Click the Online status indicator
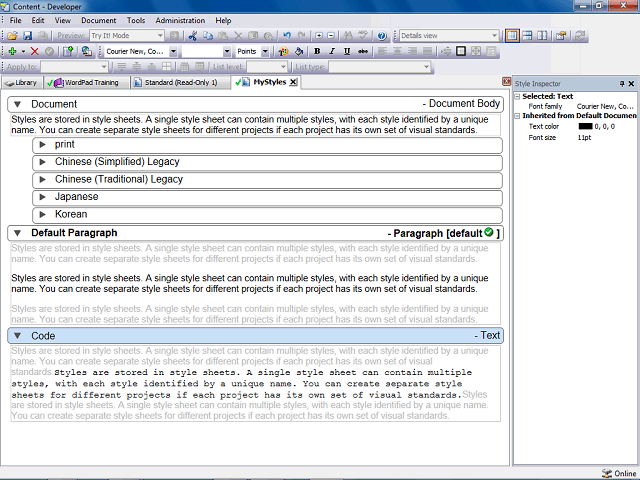 pos(620,473)
